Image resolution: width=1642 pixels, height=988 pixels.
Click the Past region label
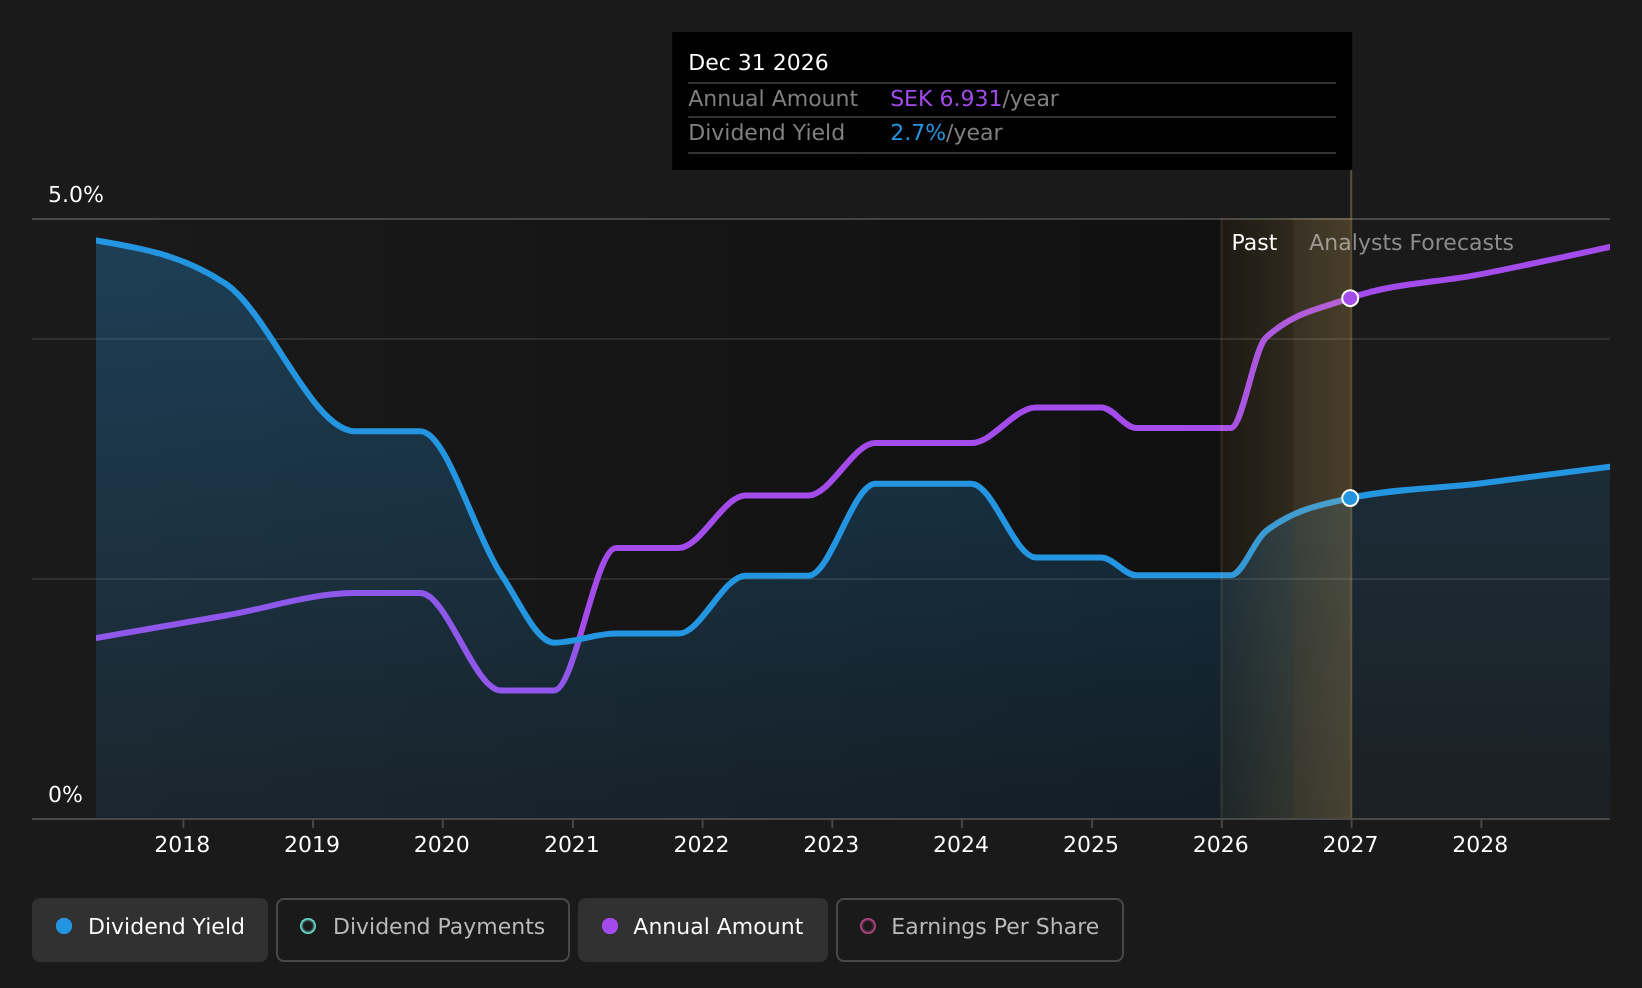coord(1254,243)
